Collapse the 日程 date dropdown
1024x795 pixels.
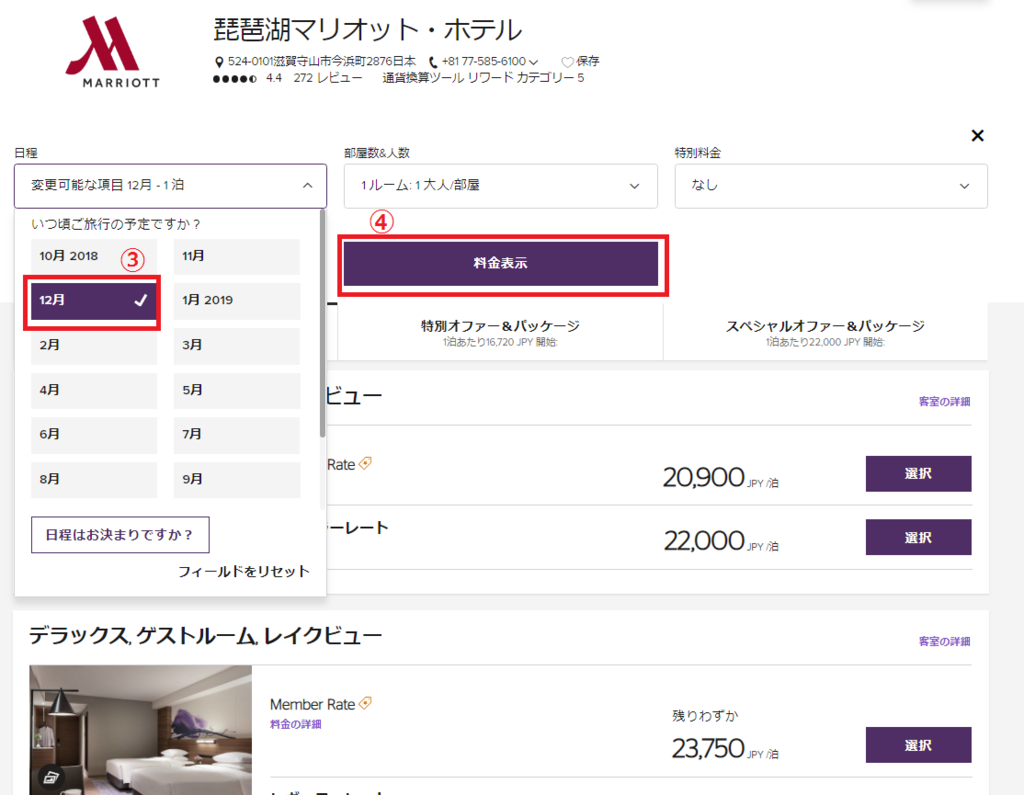pyautogui.click(x=170, y=186)
